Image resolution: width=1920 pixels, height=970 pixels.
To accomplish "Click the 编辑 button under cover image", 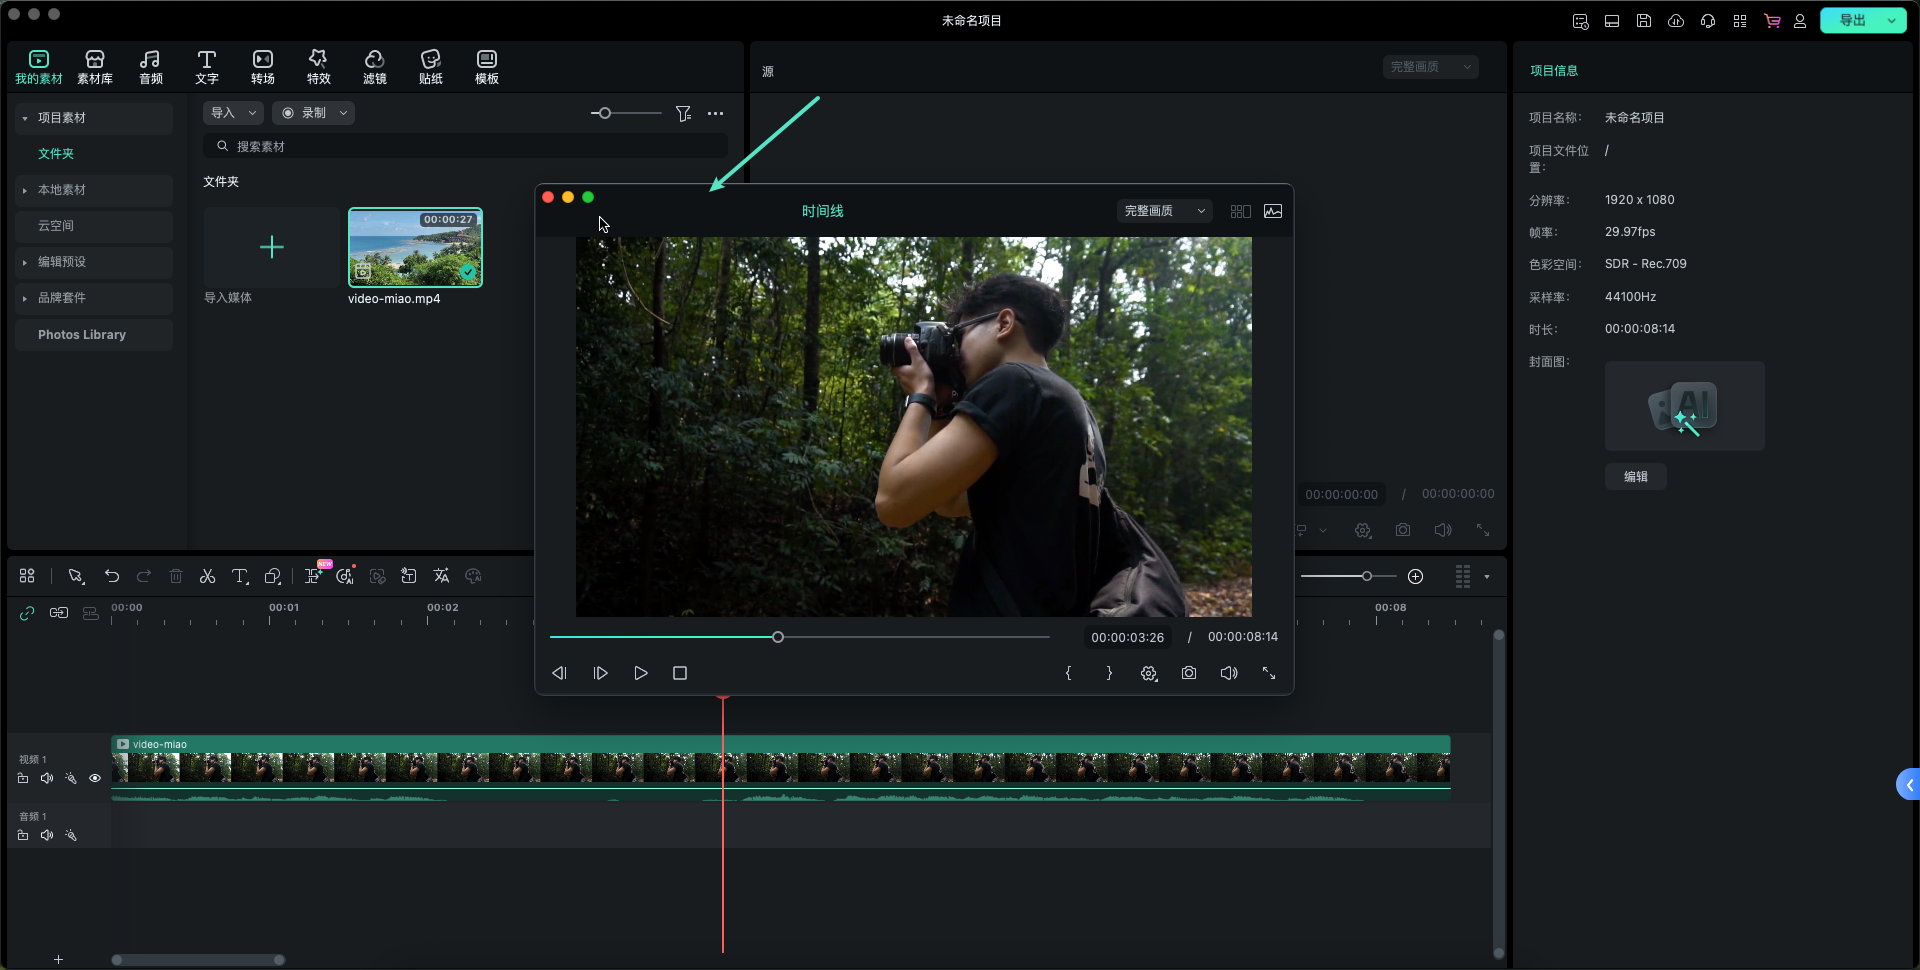I will (x=1635, y=477).
